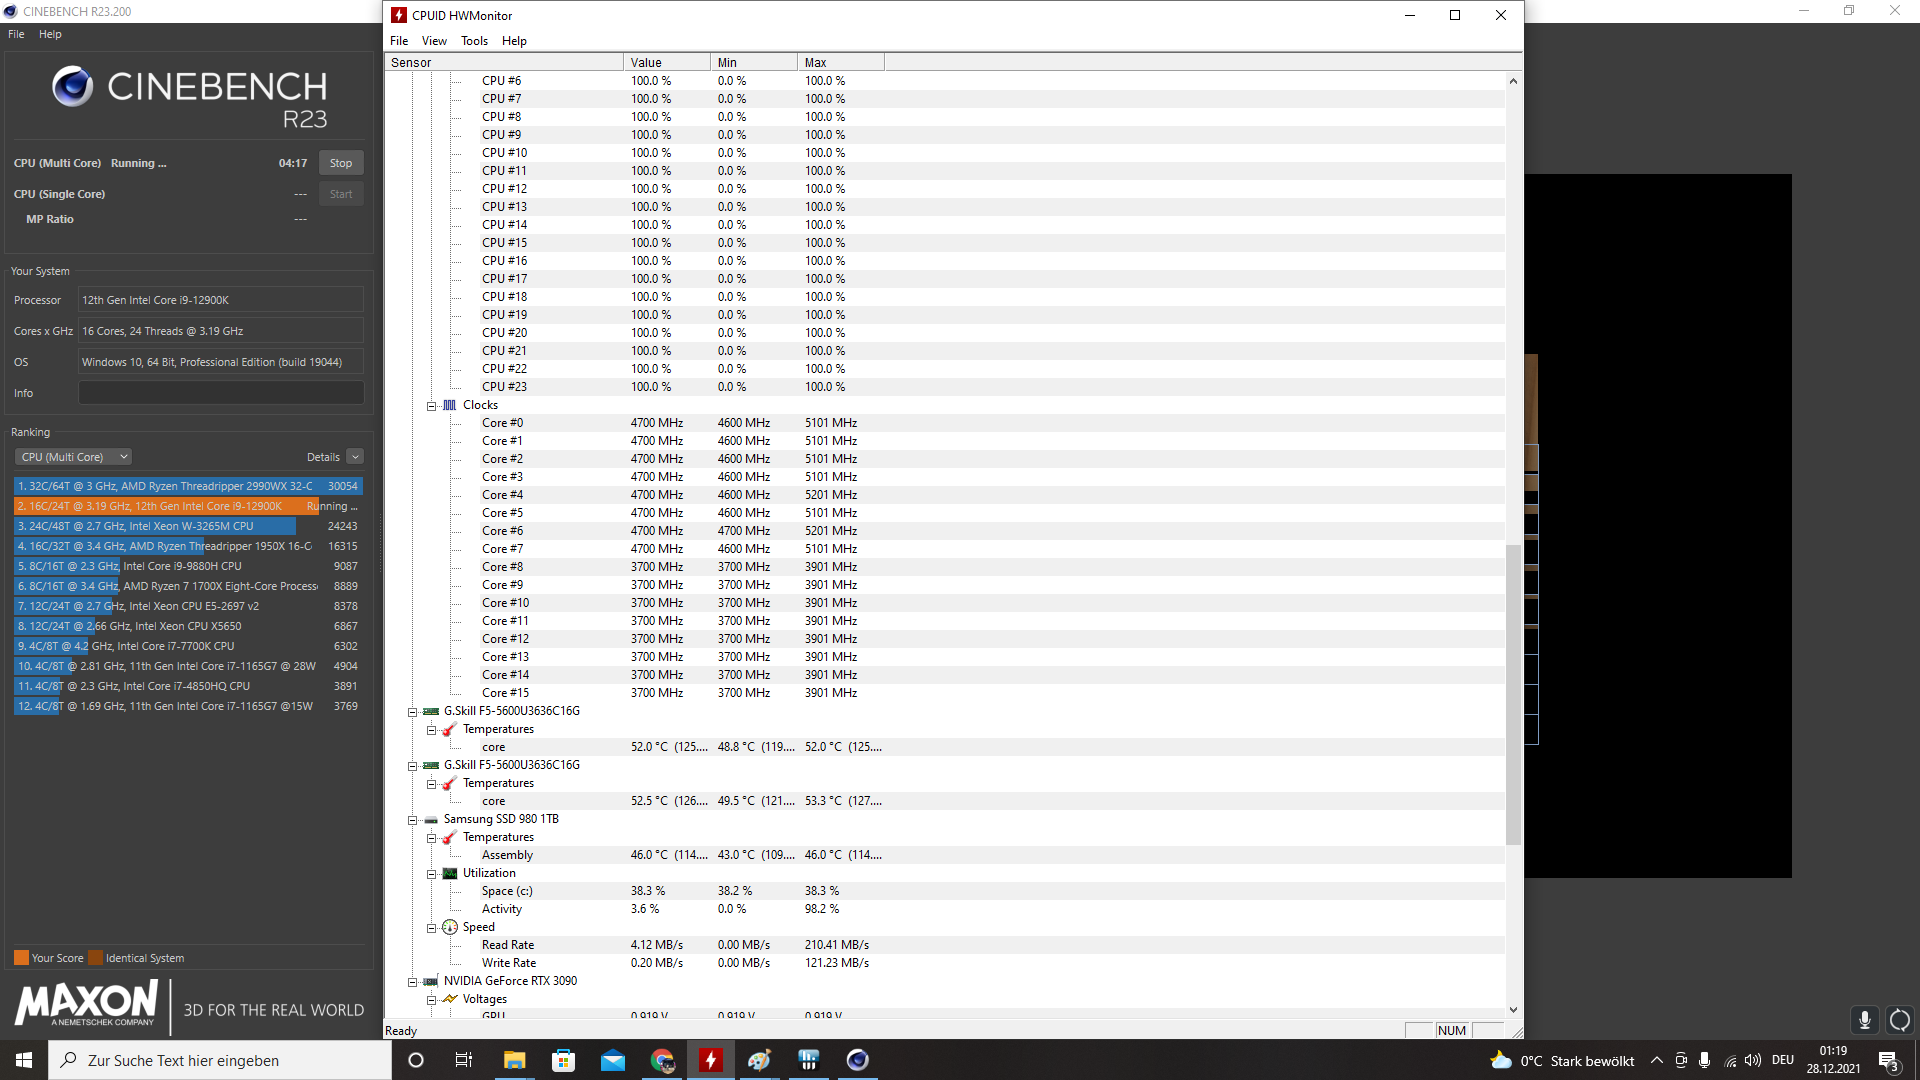Click the microphone icon at bottom right
The height and width of the screenshot is (1080, 1920).
1864,1020
